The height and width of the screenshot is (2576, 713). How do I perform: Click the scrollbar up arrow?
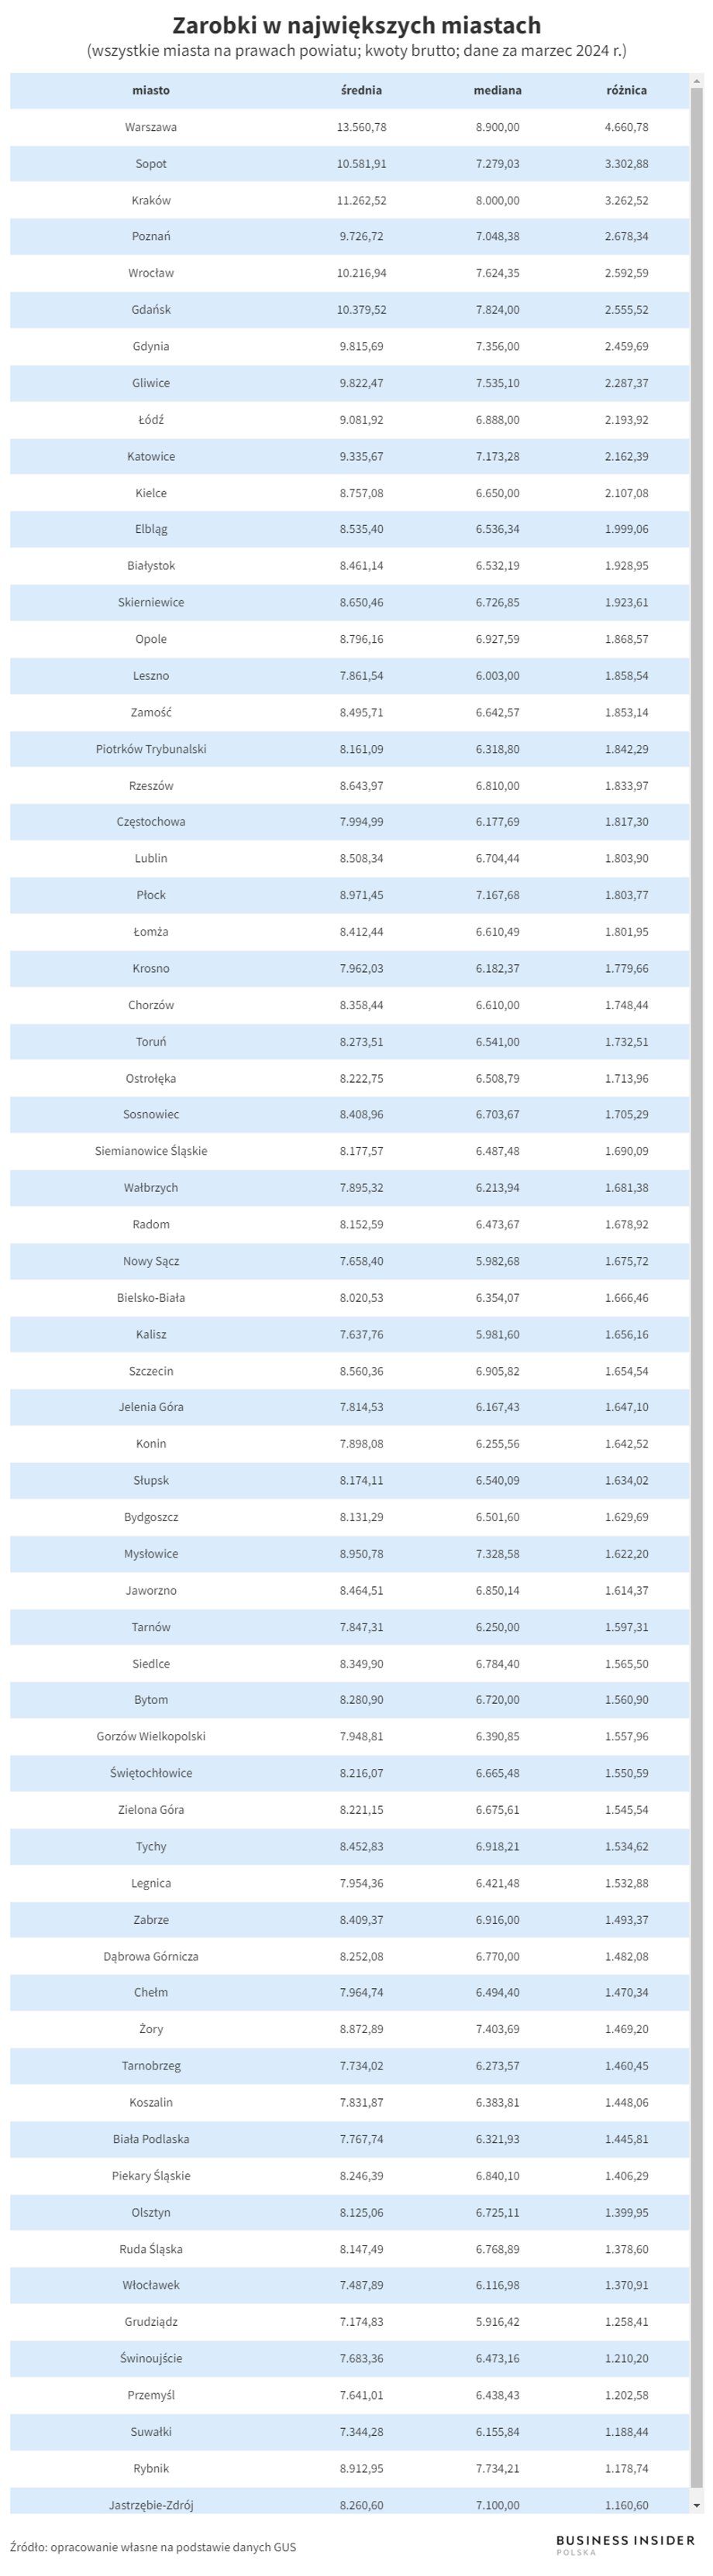click(696, 80)
